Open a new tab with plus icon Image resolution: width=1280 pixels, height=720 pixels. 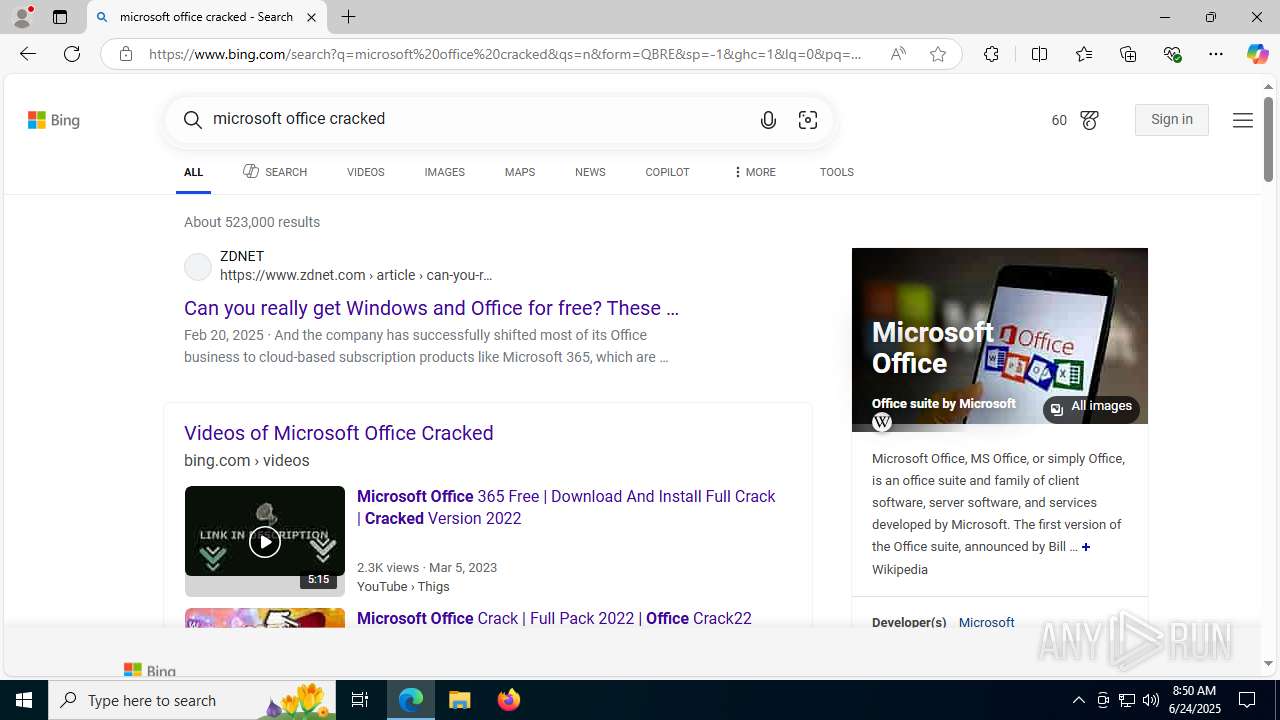[348, 17]
